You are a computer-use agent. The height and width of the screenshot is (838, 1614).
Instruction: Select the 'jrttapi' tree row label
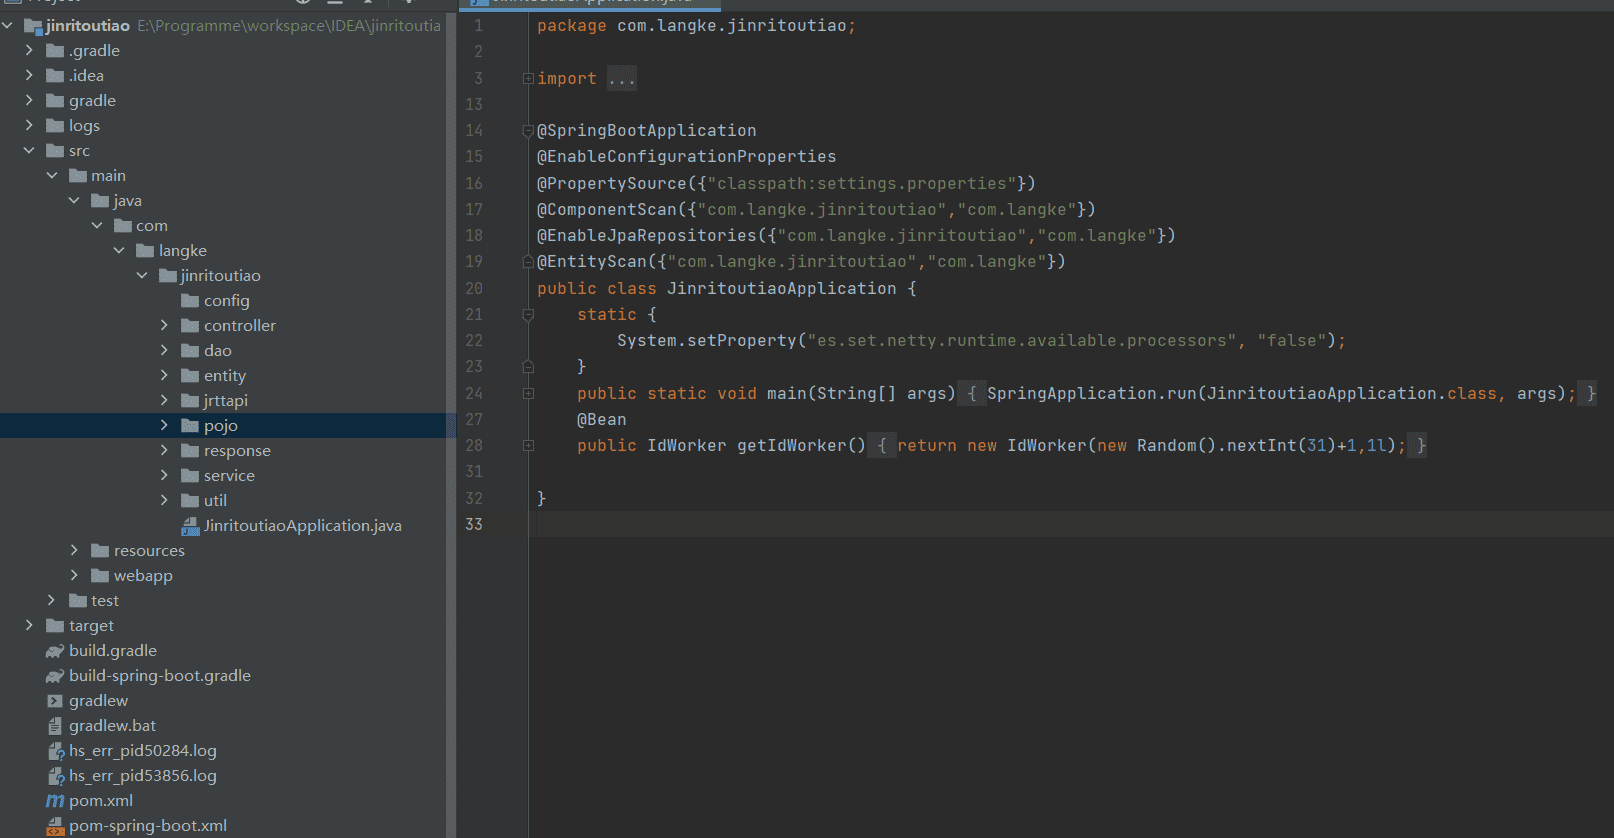click(226, 401)
